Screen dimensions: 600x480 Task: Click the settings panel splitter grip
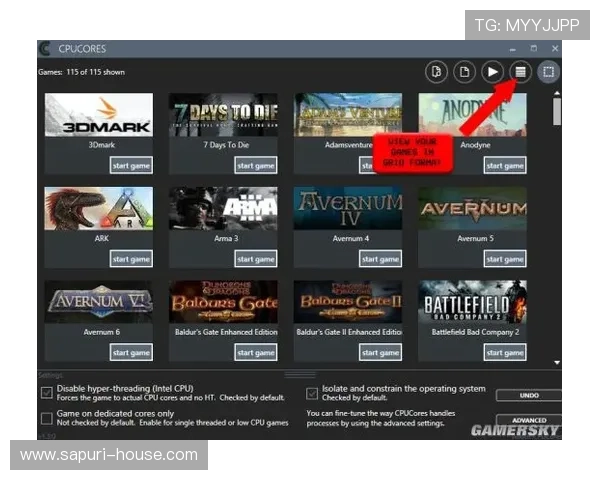point(299,375)
